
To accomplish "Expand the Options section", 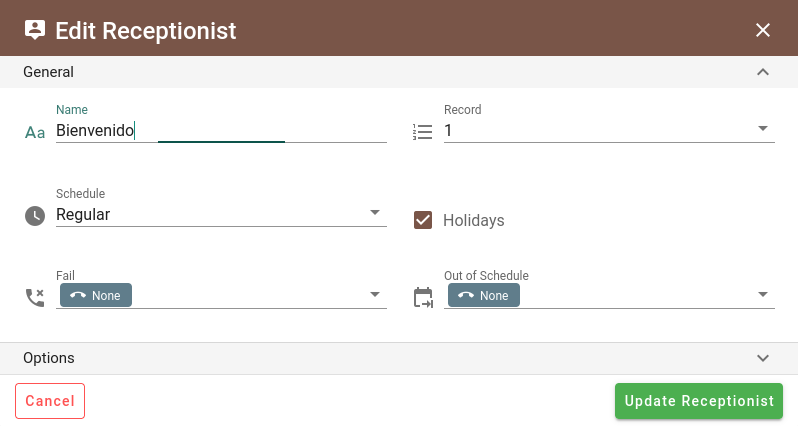I will click(399, 358).
